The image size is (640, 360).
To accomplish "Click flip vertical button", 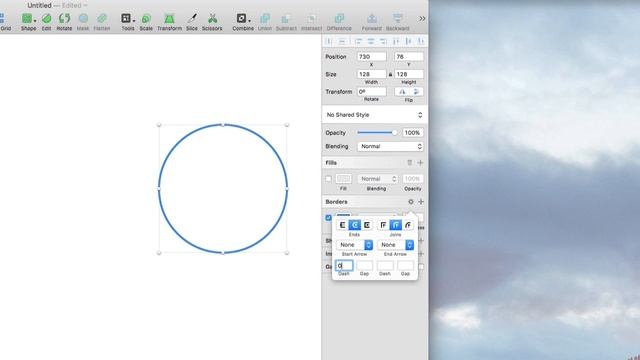I will click(x=416, y=92).
